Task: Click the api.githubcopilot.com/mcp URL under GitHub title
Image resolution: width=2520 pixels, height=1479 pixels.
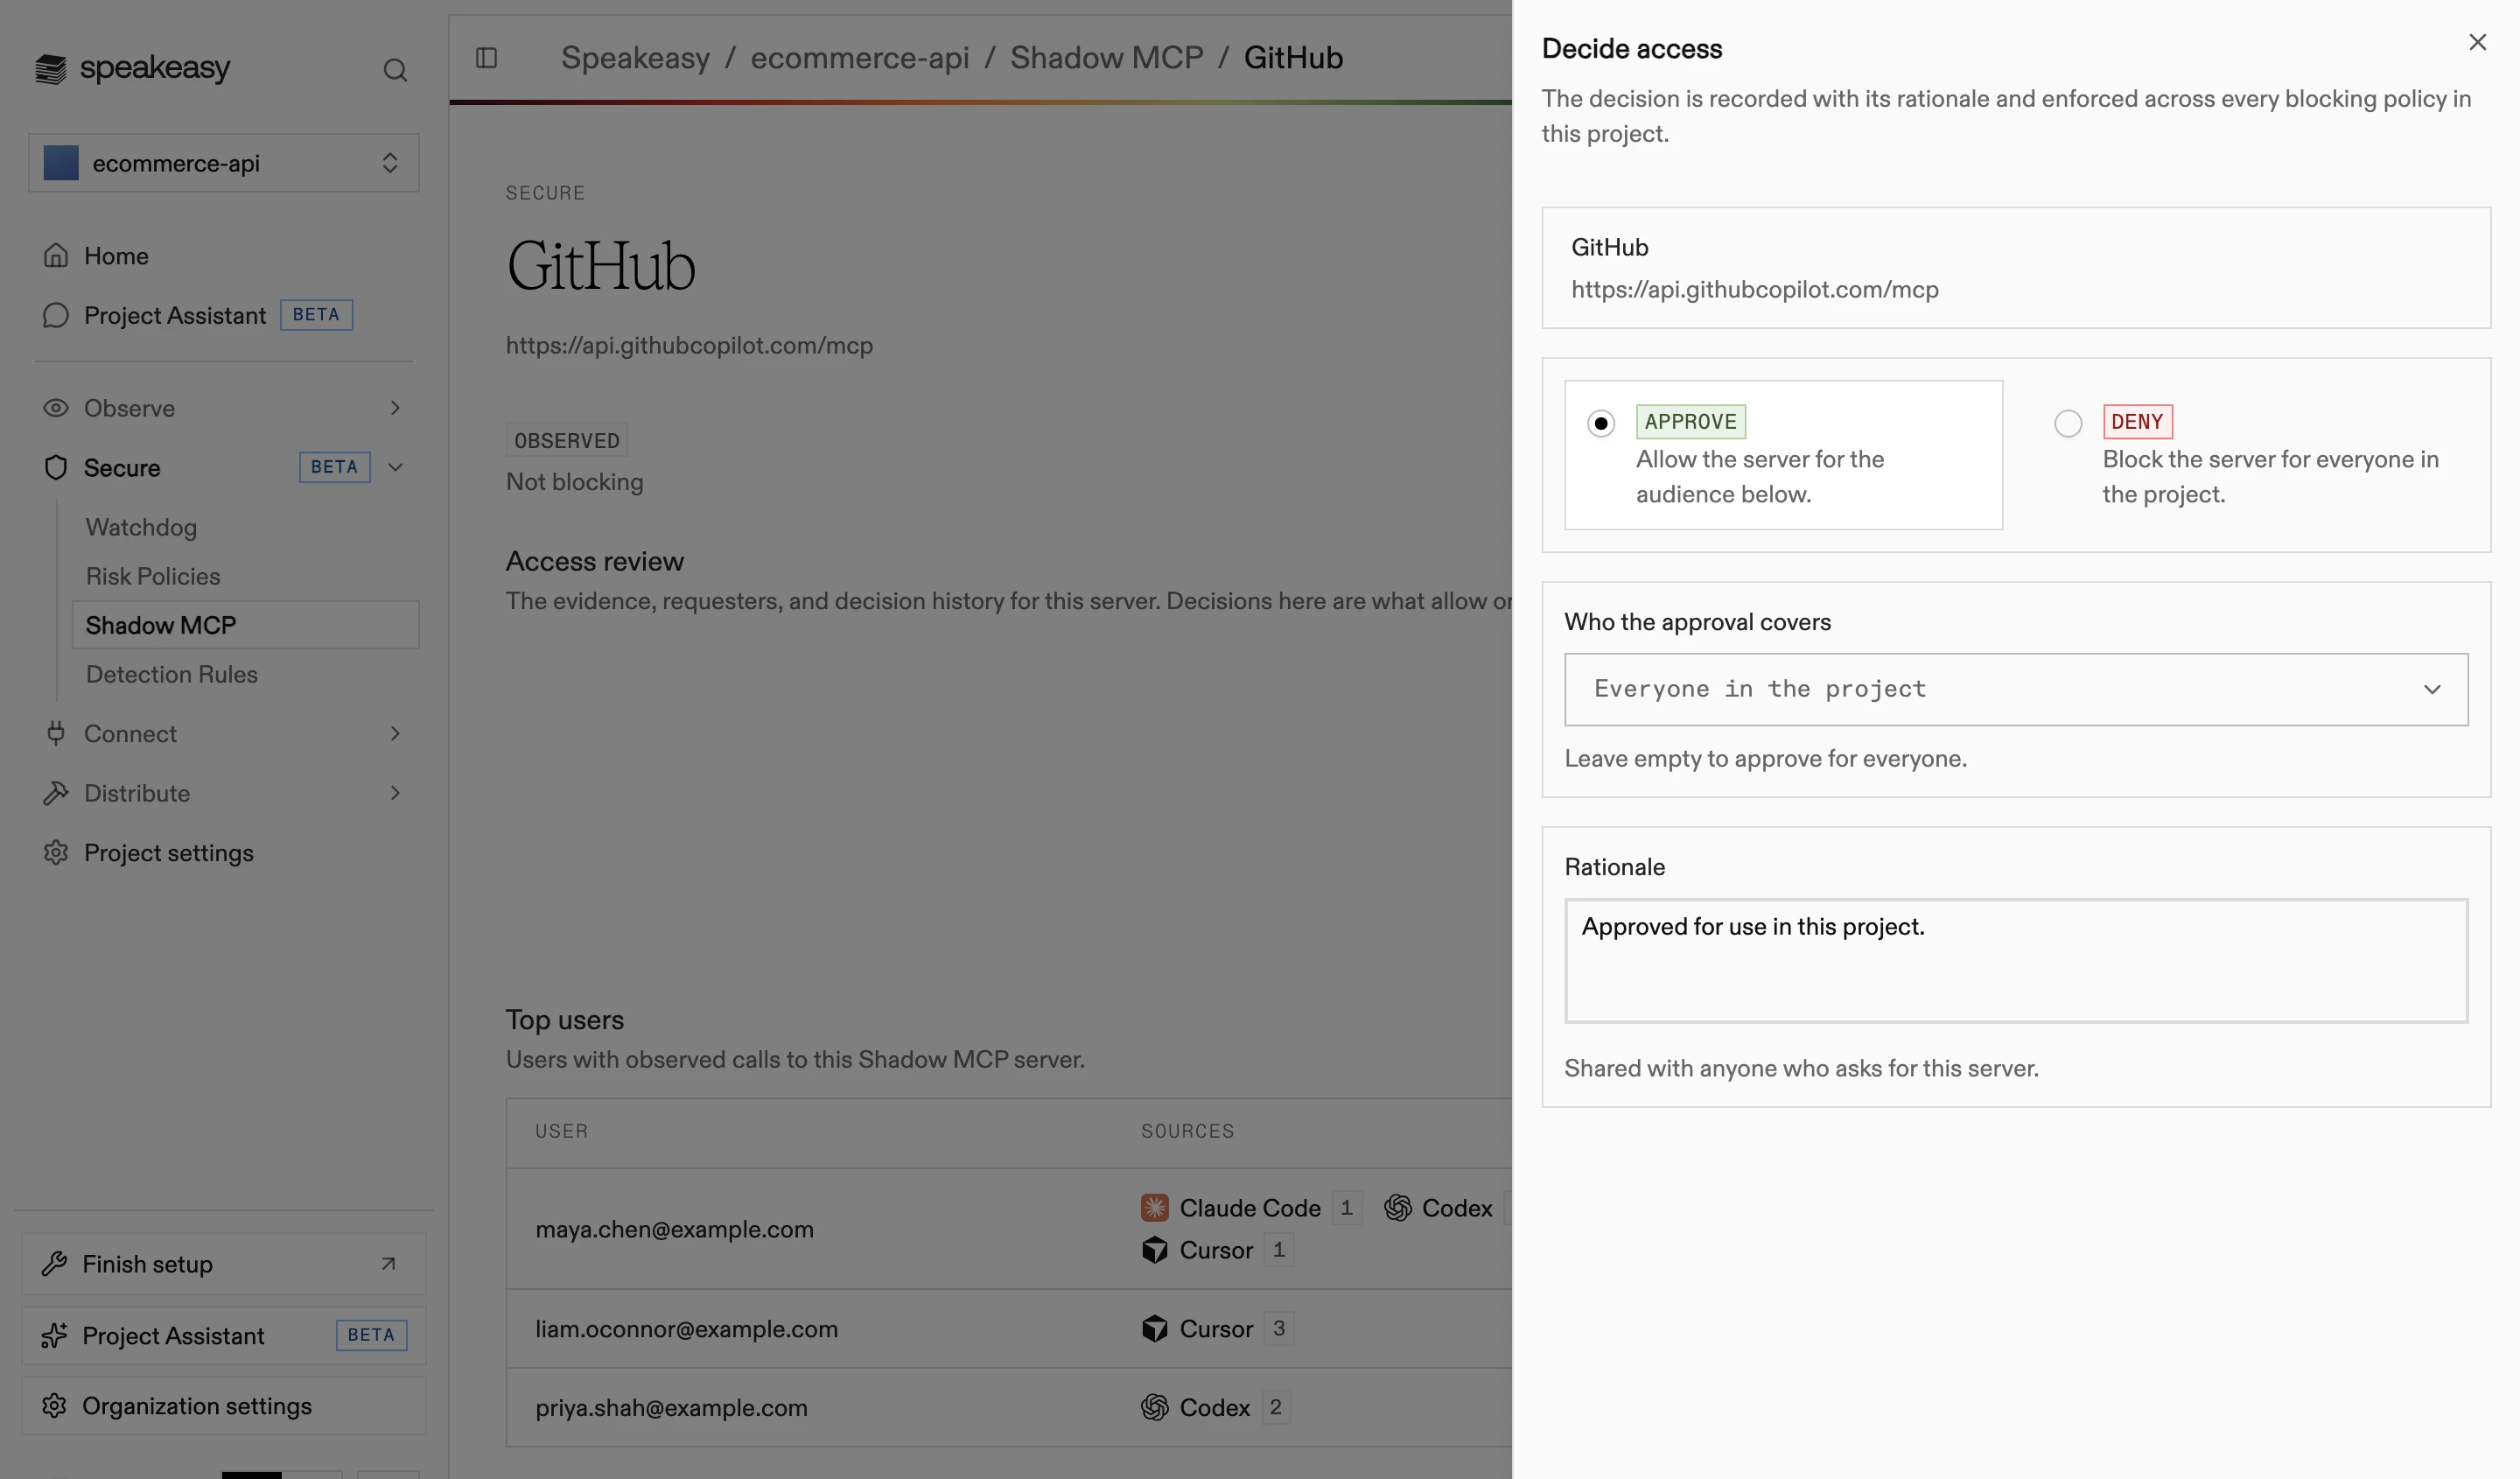Action: 690,346
